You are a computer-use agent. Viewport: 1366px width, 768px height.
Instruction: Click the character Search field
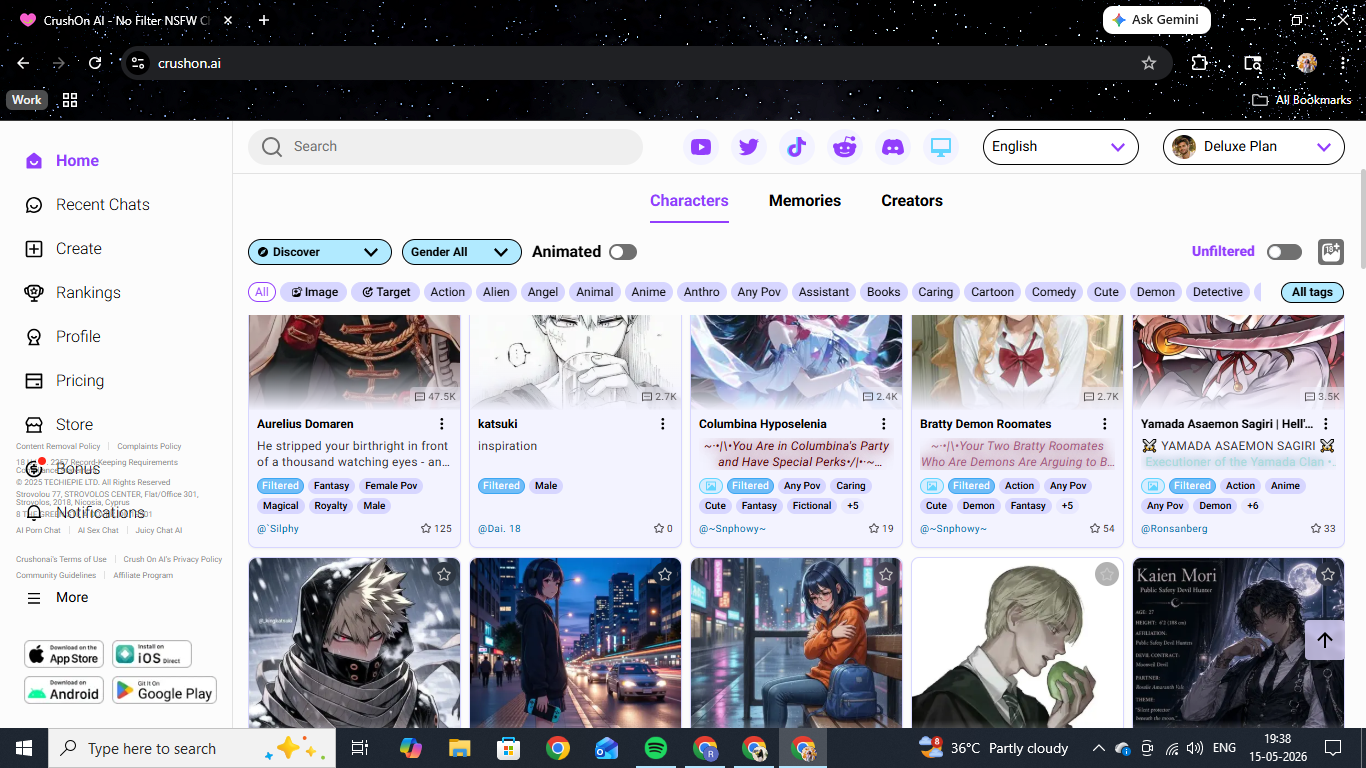coord(445,147)
